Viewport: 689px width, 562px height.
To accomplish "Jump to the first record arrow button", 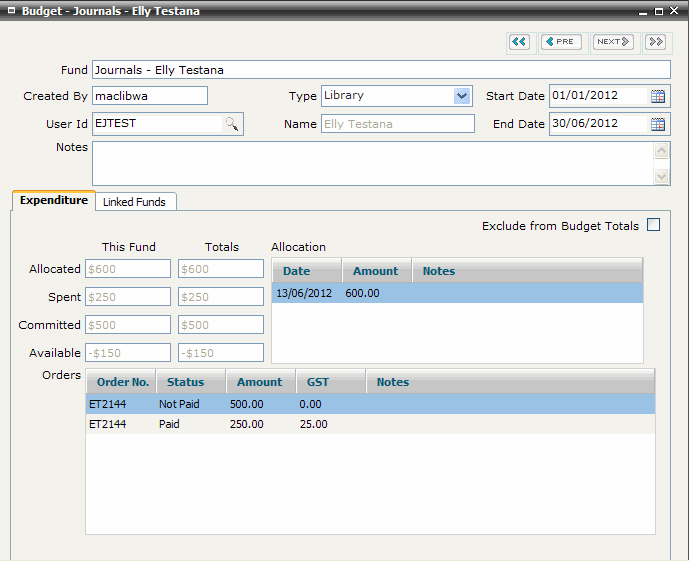I will [x=518, y=42].
